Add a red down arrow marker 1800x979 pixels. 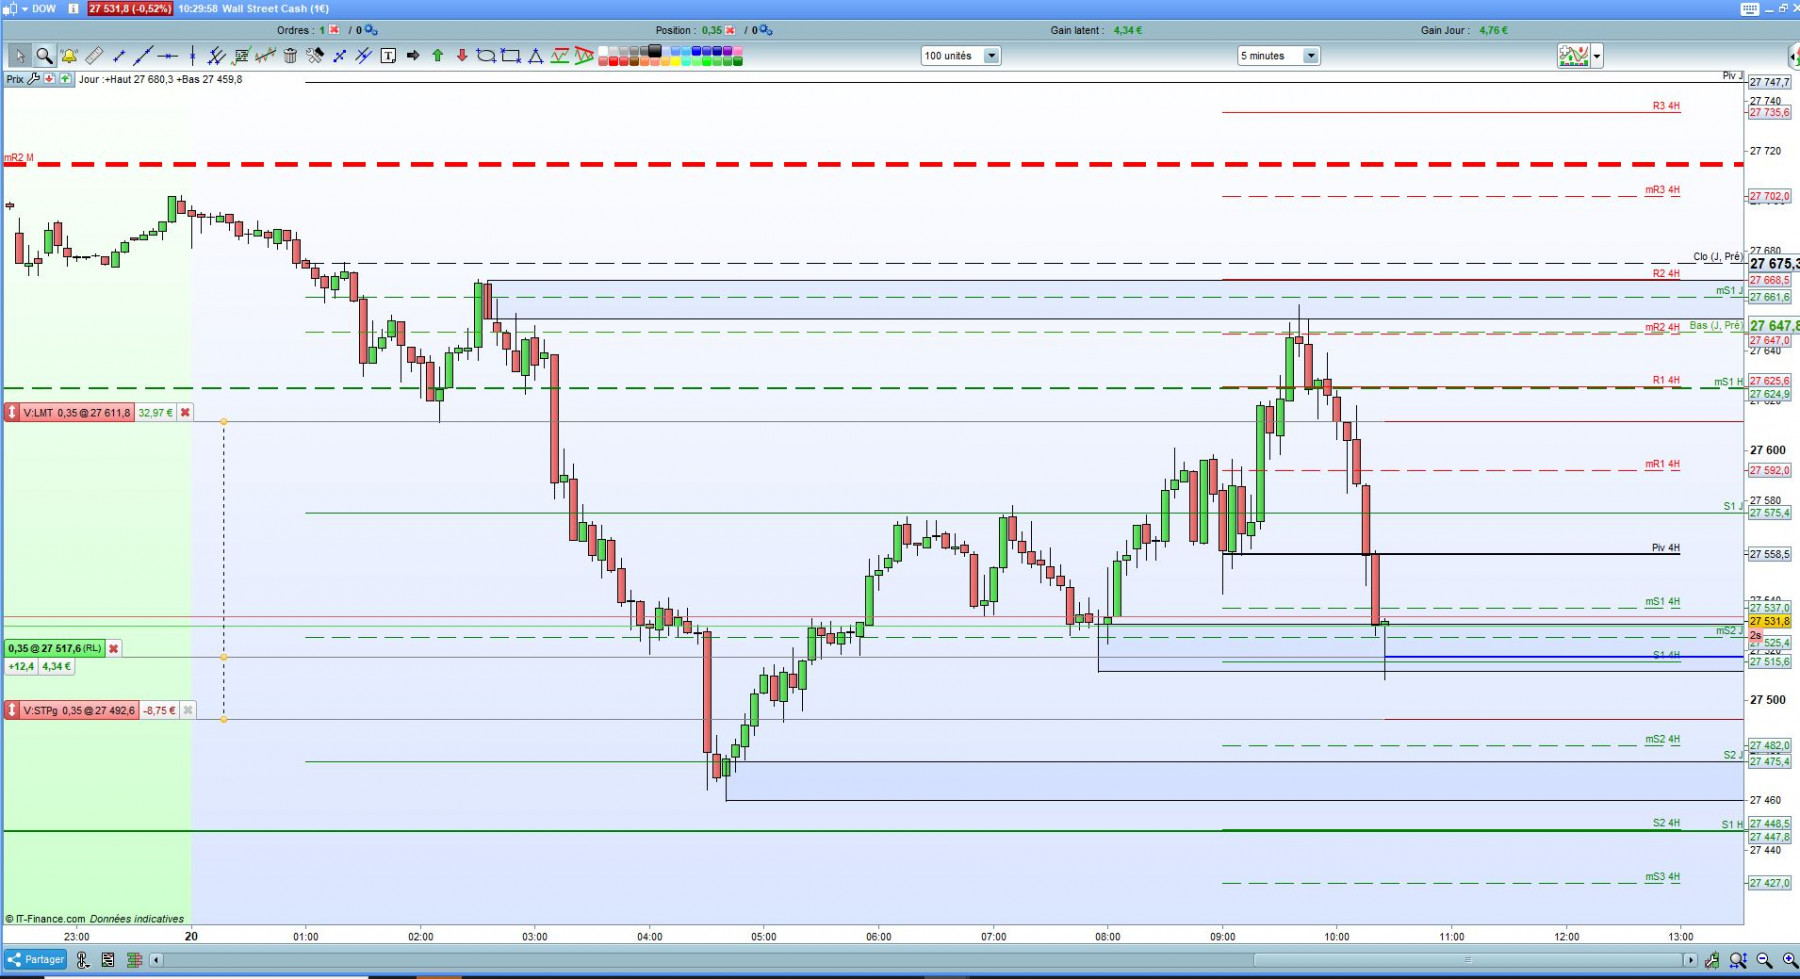[x=462, y=56]
